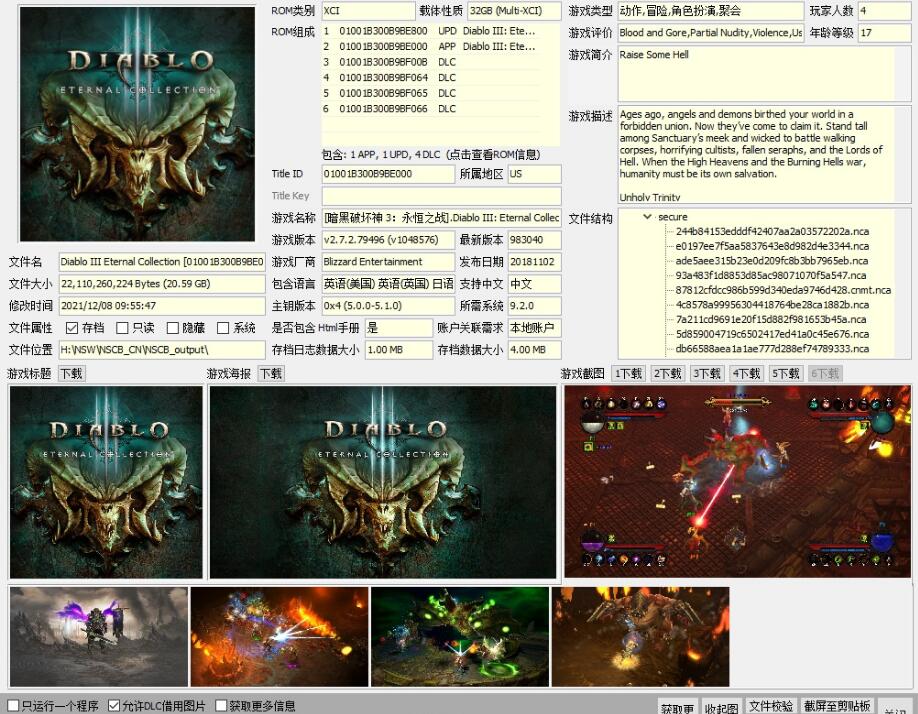Viewport: 918px width, 714px height.
Task: Click the 获取更 button
Action: pos(677,708)
